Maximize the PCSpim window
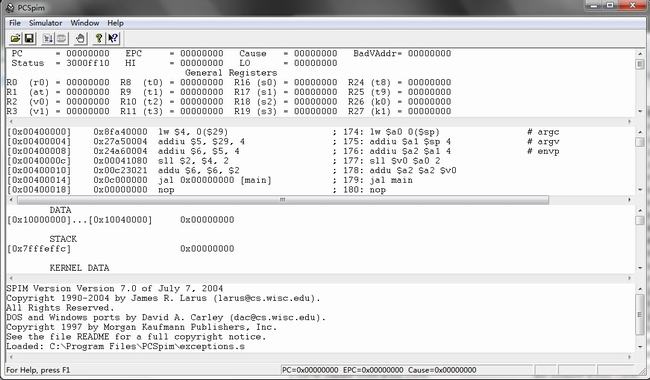The height and width of the screenshot is (380, 650). [610, 6]
